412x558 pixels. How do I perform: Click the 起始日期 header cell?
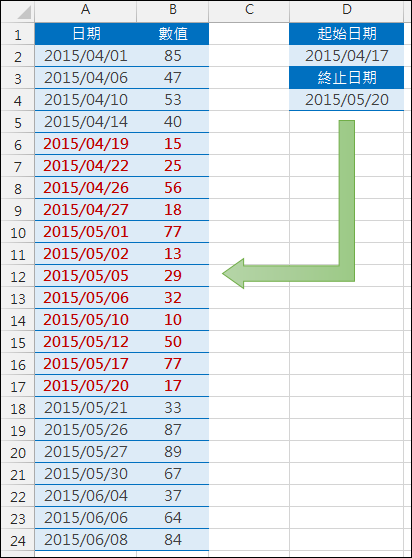tap(347, 34)
